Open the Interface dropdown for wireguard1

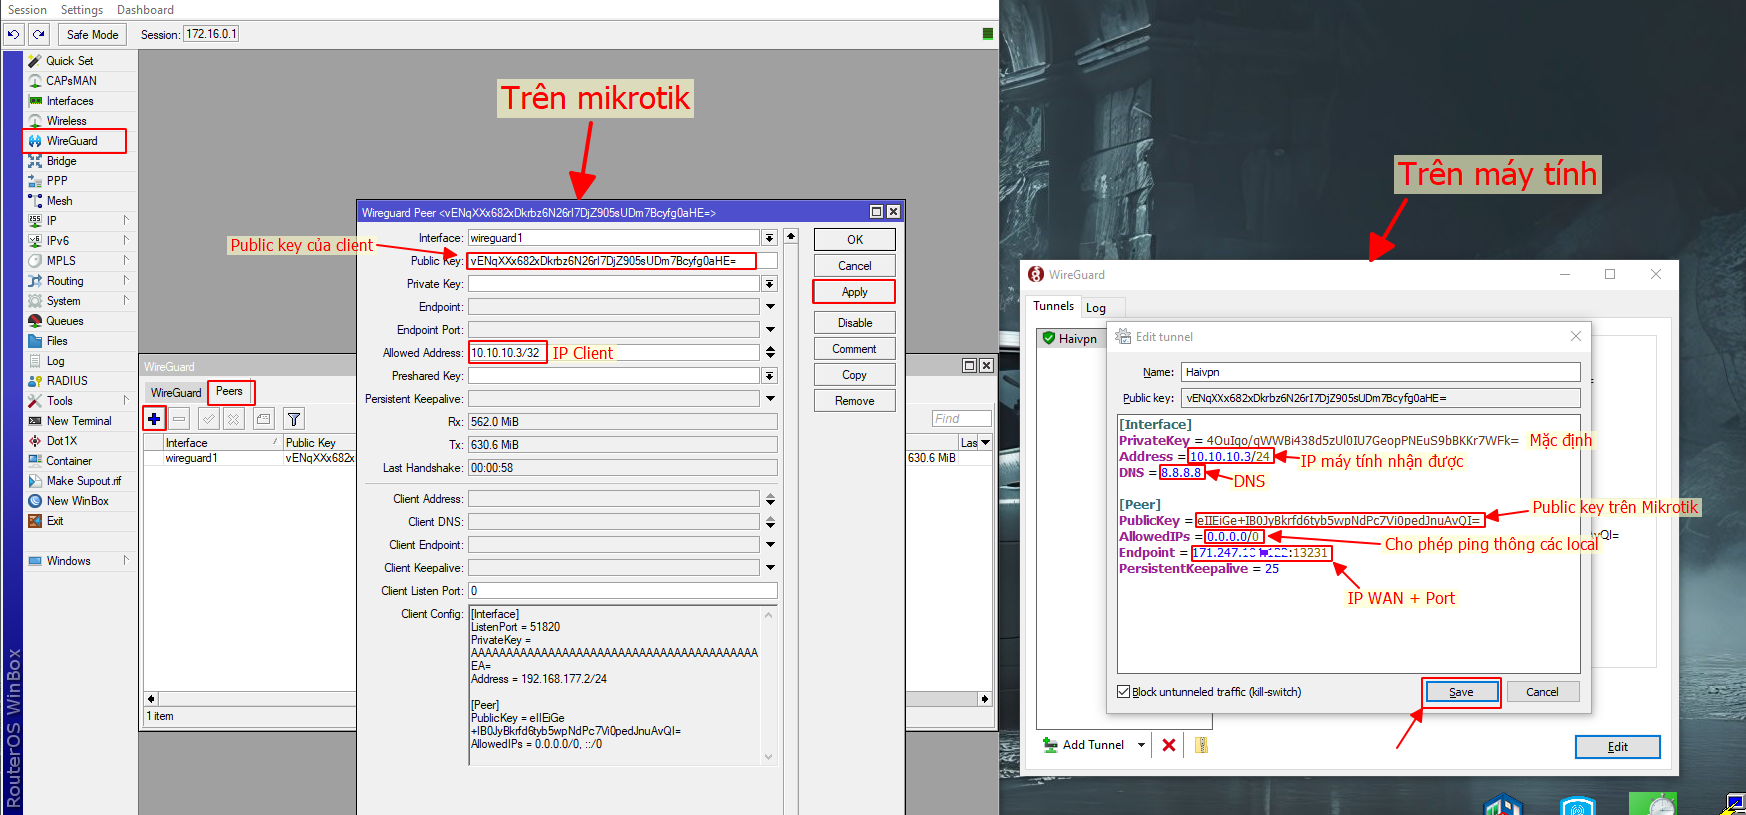(x=769, y=238)
